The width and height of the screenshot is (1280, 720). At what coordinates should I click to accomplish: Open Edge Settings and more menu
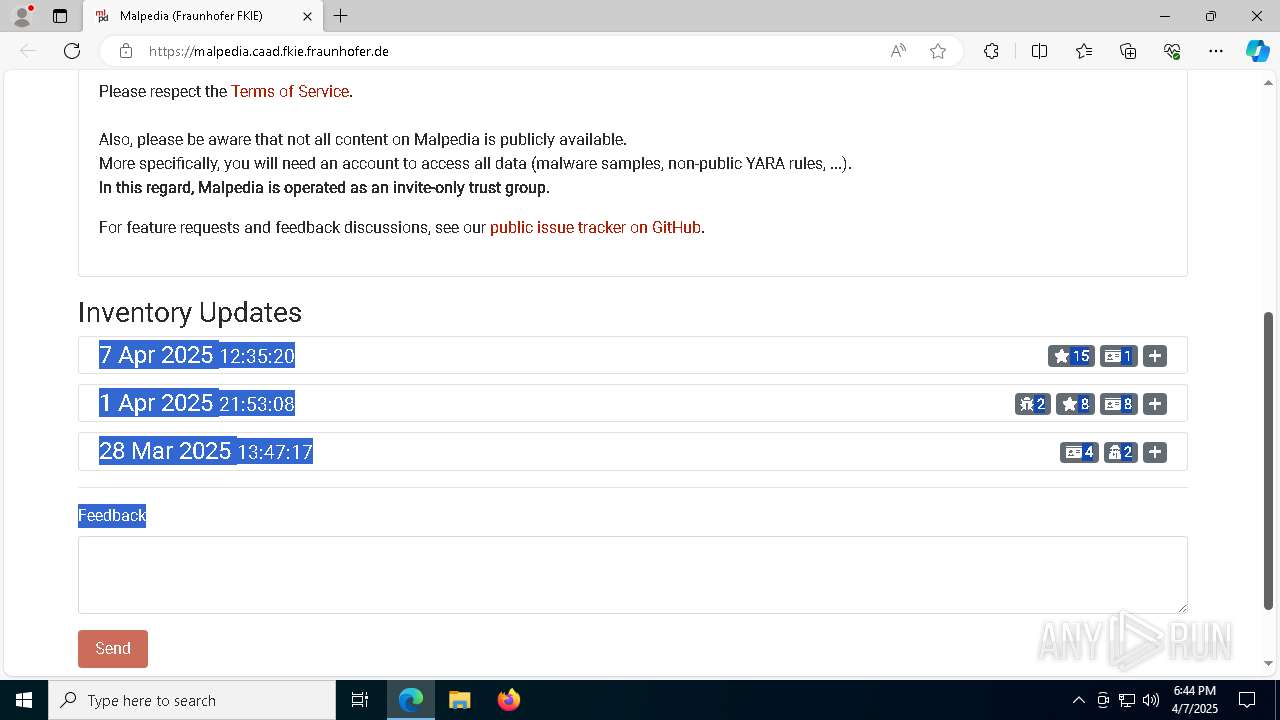(x=1216, y=51)
